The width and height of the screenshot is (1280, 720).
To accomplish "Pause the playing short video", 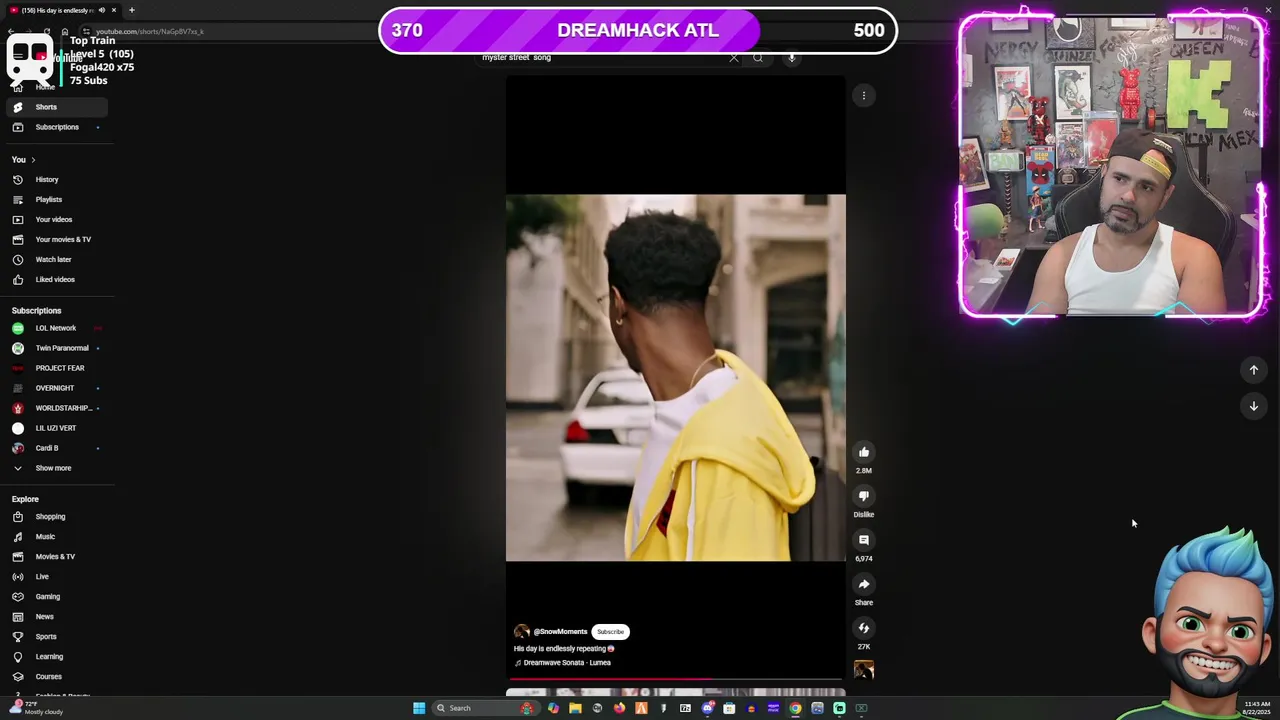I will point(676,378).
